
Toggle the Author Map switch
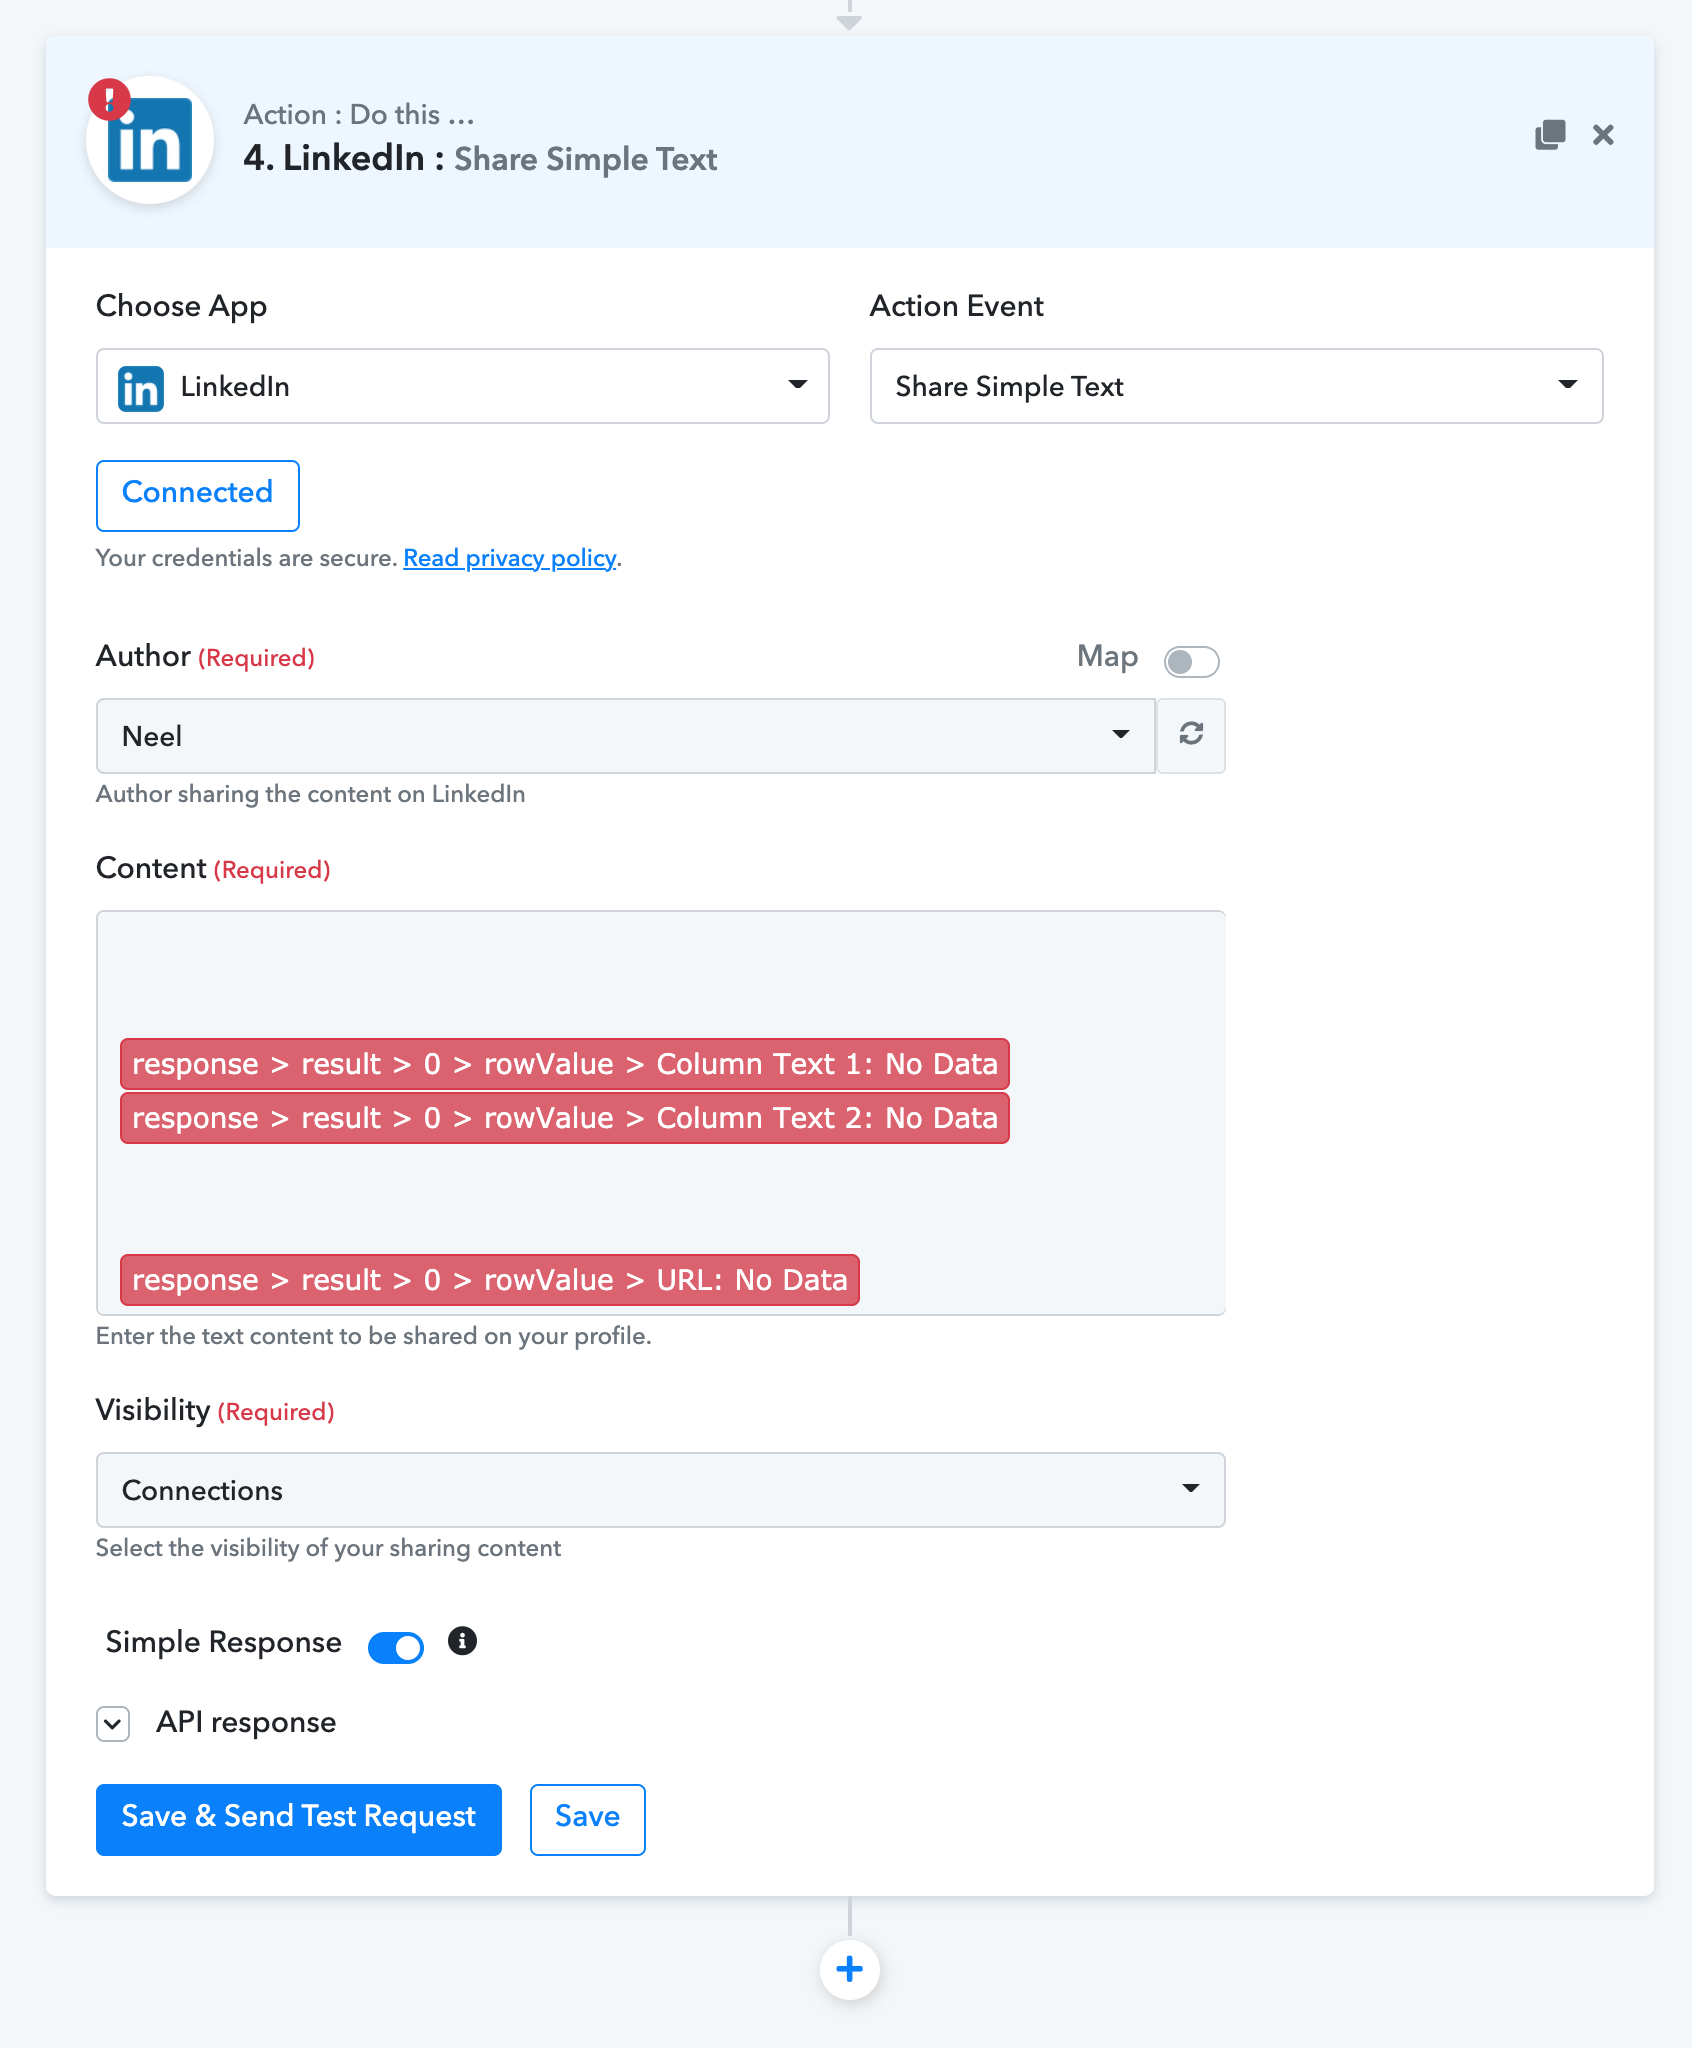(x=1191, y=661)
